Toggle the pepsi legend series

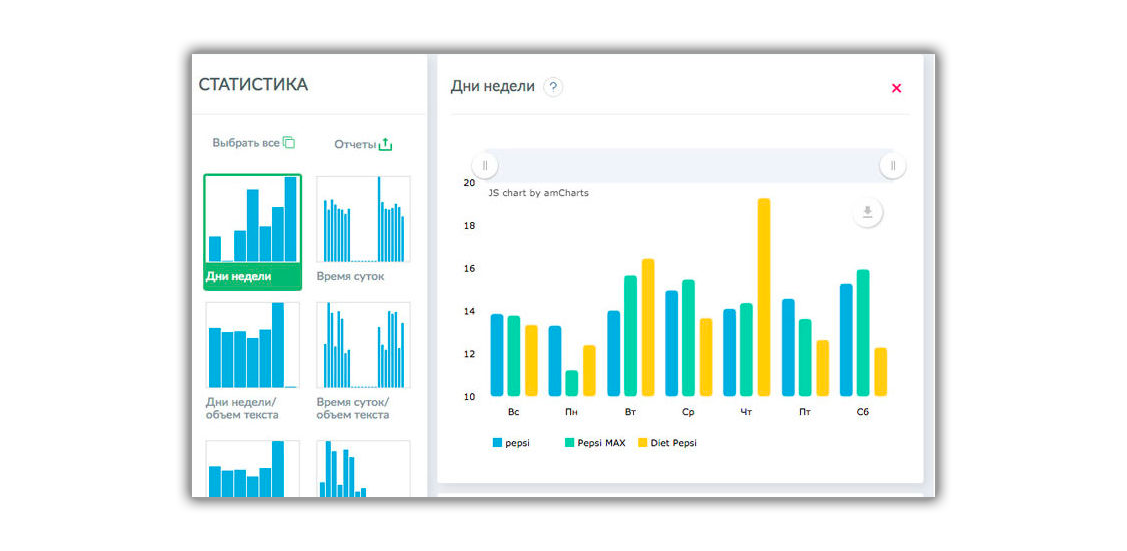[511, 443]
